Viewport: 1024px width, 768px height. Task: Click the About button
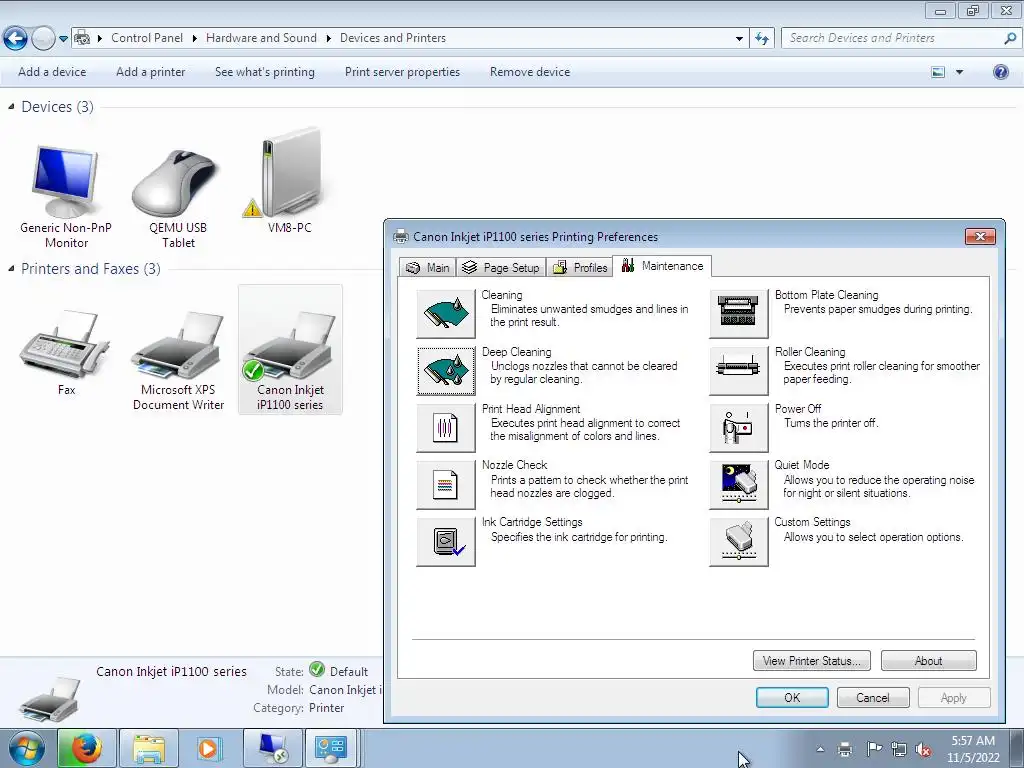(928, 661)
